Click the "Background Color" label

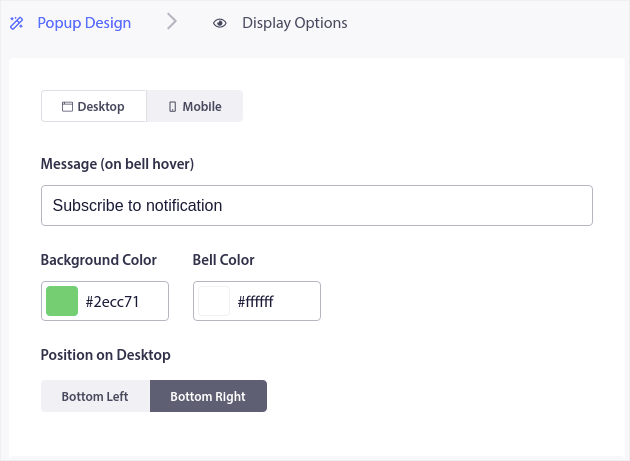pyautogui.click(x=98, y=260)
